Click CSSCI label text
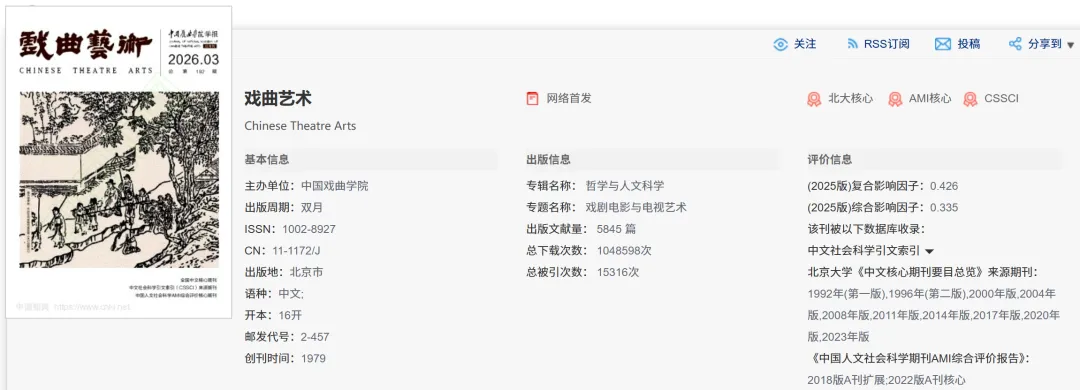Screen dimensions: 1080x390 [x=1001, y=99]
